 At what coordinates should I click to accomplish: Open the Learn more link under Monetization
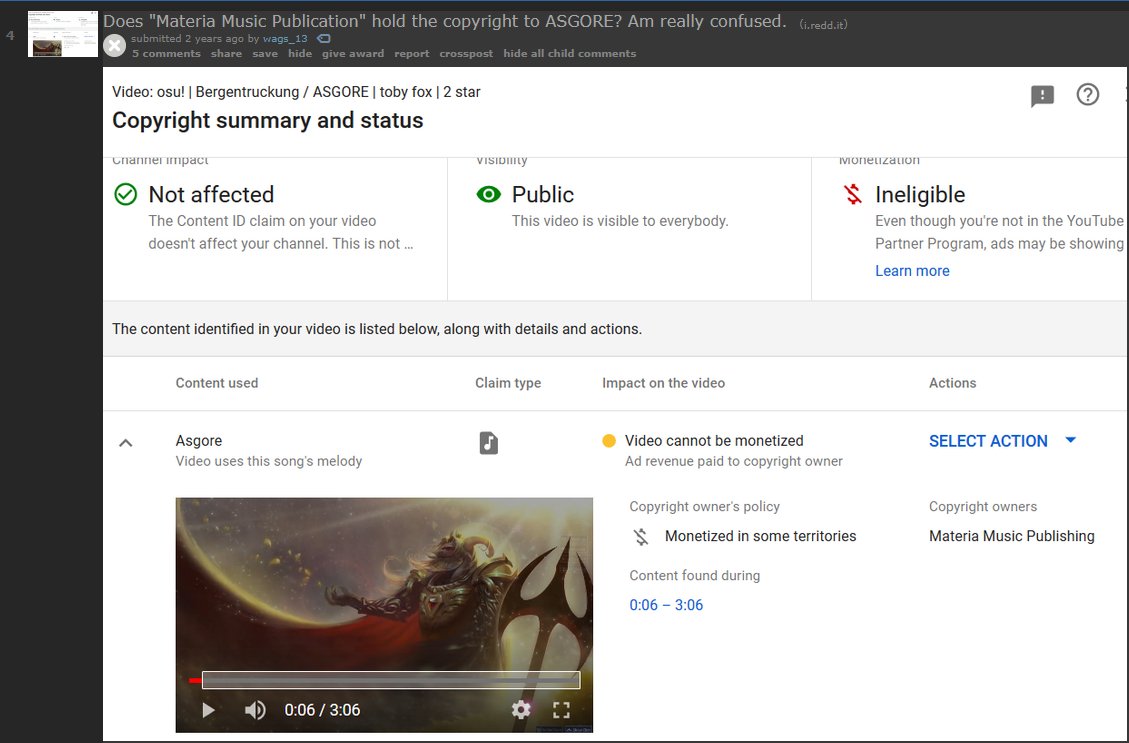(911, 270)
